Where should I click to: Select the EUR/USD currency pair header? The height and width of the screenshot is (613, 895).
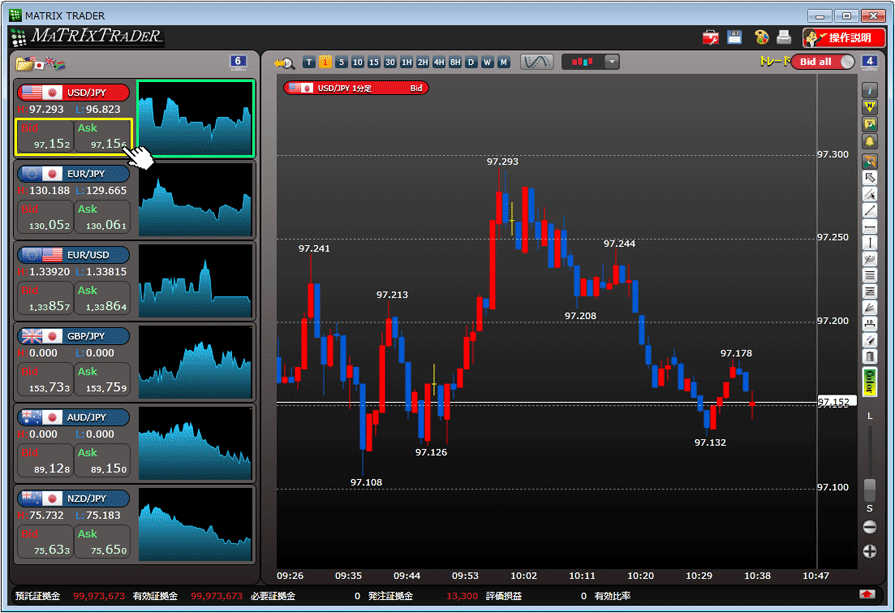coord(74,255)
